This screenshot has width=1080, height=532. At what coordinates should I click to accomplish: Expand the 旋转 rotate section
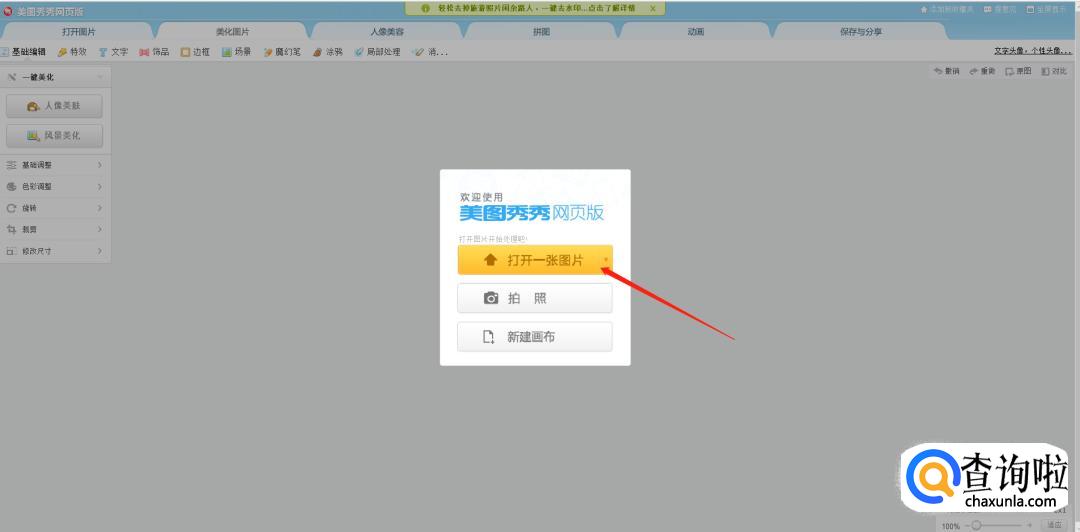pos(55,208)
